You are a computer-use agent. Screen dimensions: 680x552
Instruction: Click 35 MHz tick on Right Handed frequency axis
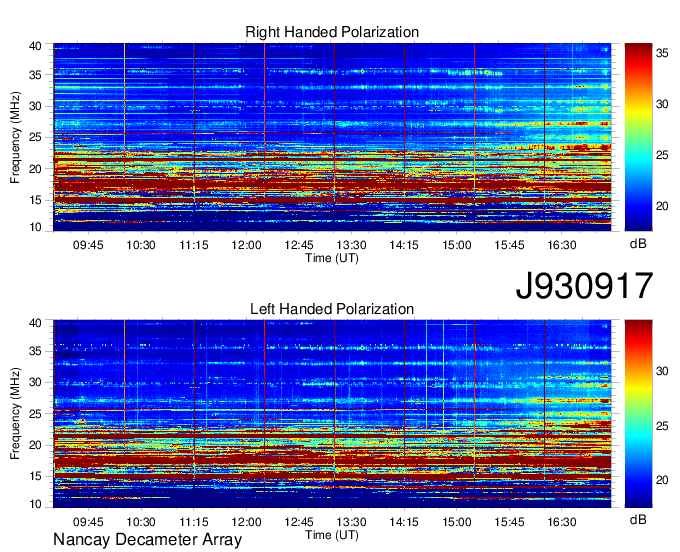[35, 75]
